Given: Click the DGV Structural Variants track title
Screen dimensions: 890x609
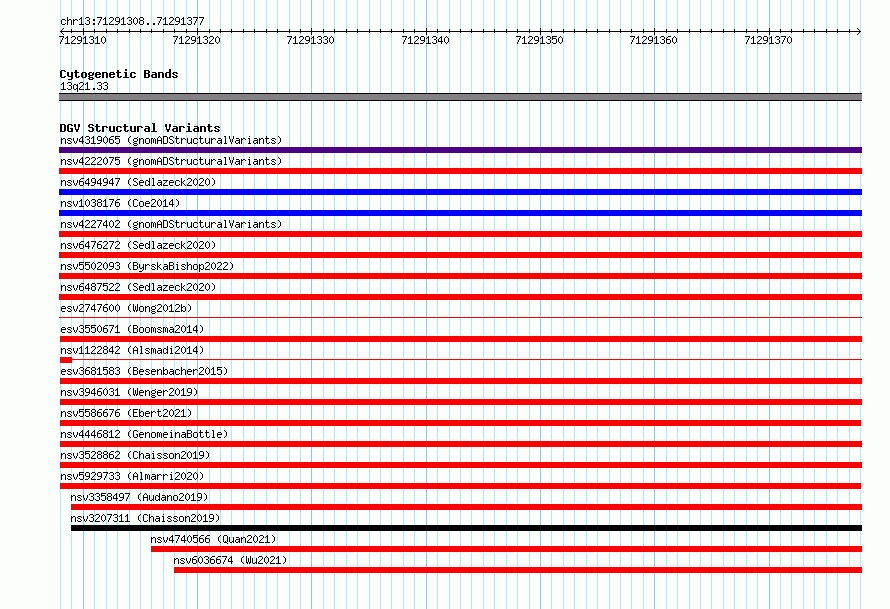Looking at the screenshot, I should (x=140, y=128).
